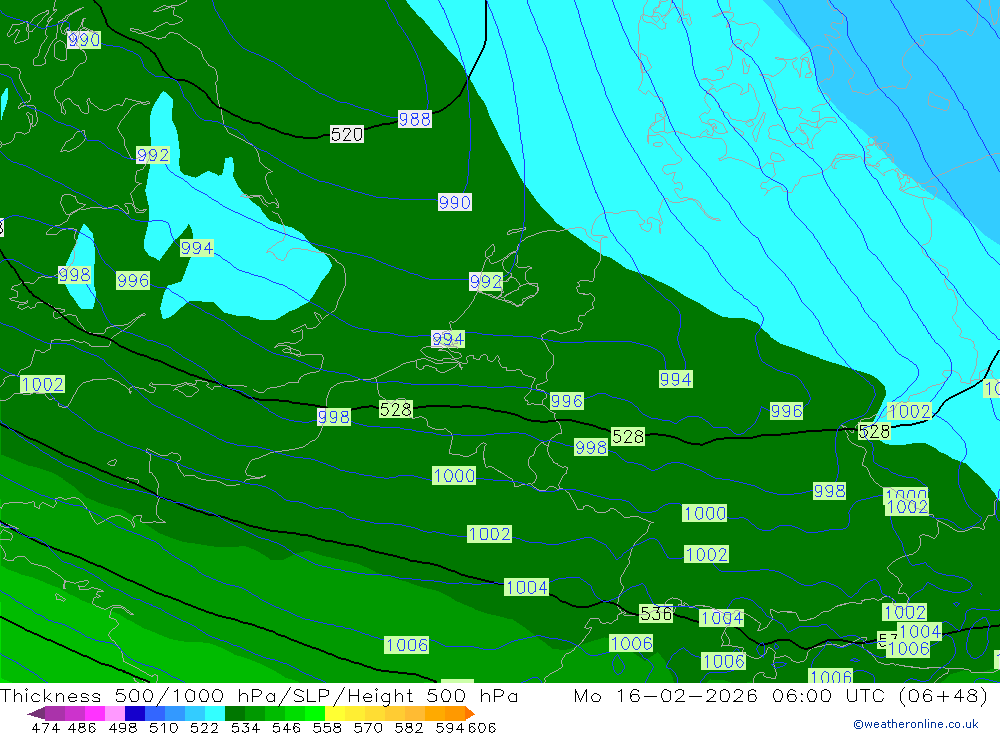Screen dimensions: 1000x733
Task: Select the 988 isobar pressure label
Action: point(415,119)
